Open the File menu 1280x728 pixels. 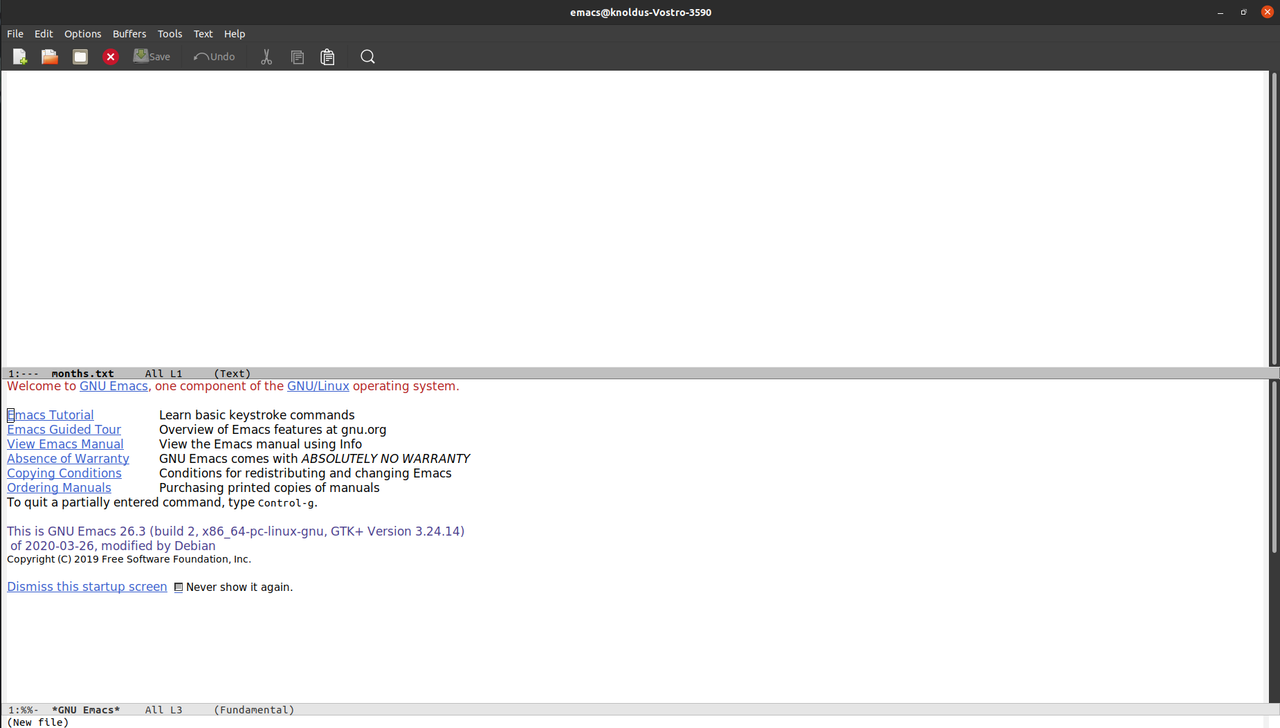click(15, 34)
